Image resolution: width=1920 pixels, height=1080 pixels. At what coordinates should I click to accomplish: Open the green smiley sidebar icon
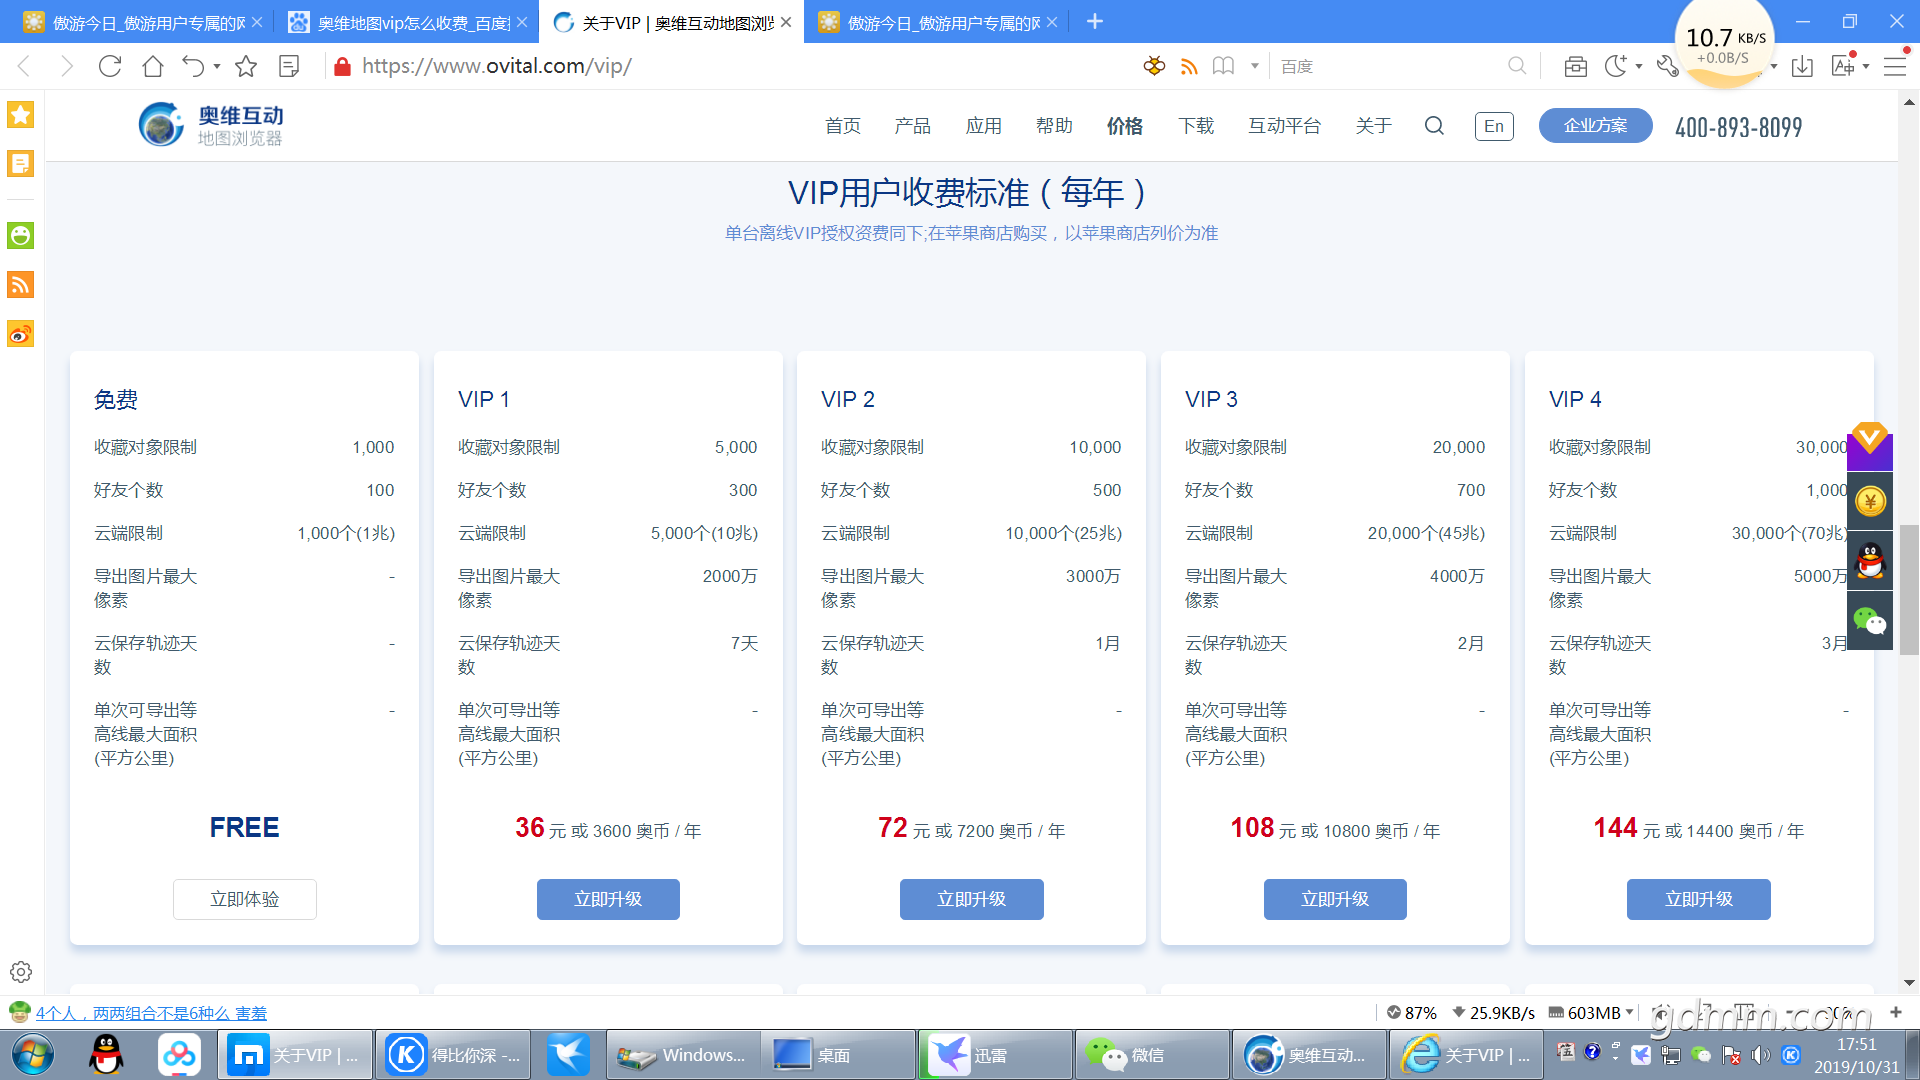[21, 235]
